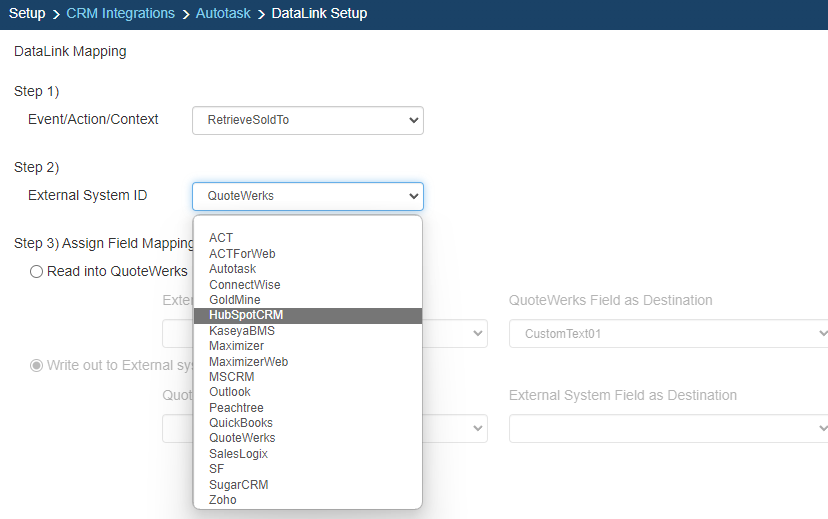Open the CustomText01 destination field dropdown
The width and height of the screenshot is (828, 519).
click(x=668, y=334)
